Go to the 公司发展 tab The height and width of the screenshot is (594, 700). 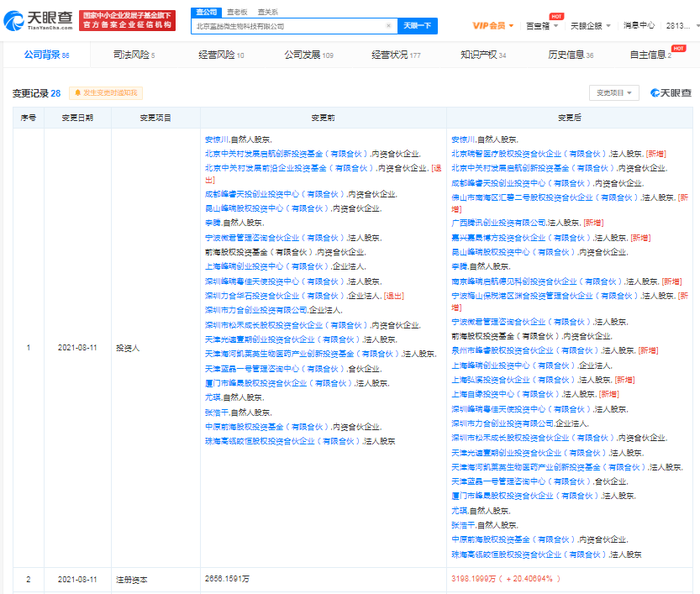308,55
